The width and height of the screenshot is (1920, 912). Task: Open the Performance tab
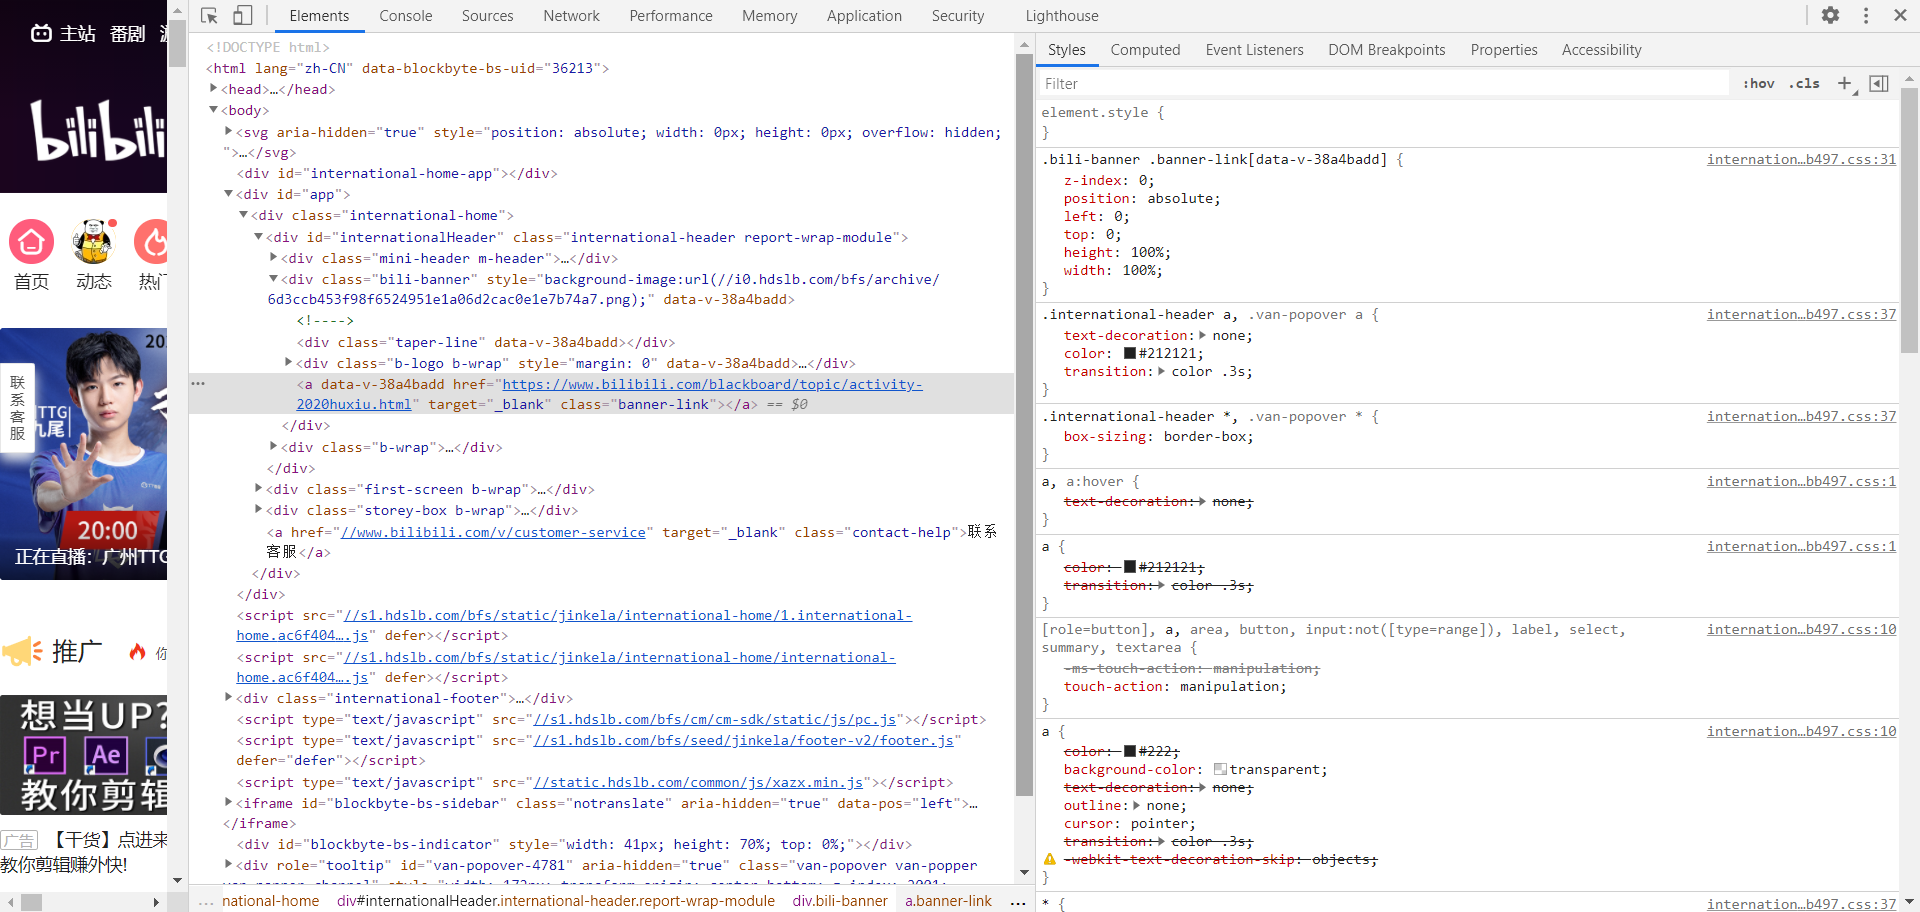tap(671, 16)
